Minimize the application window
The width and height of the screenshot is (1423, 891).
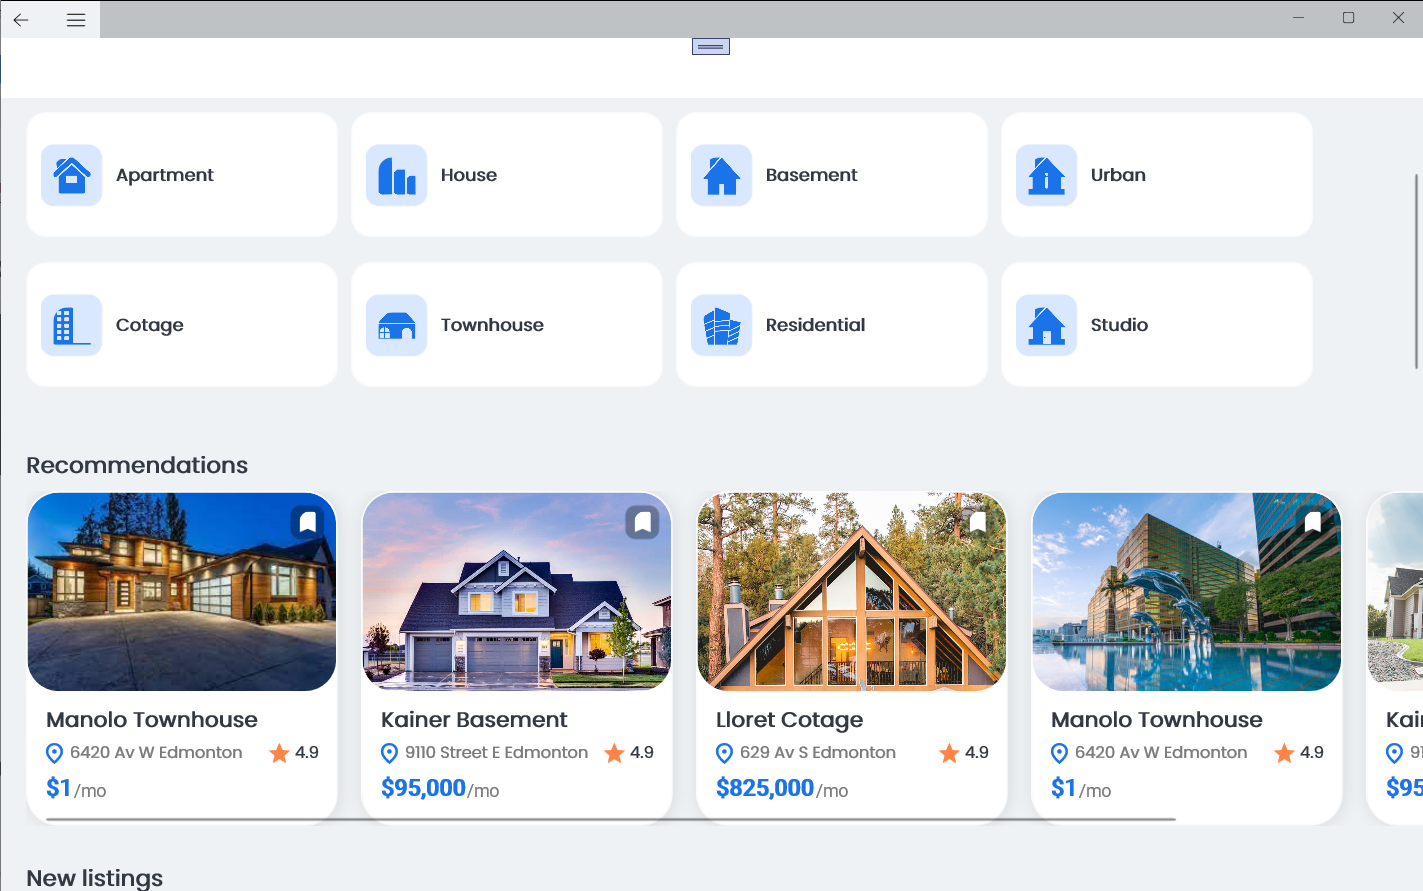tap(1298, 18)
